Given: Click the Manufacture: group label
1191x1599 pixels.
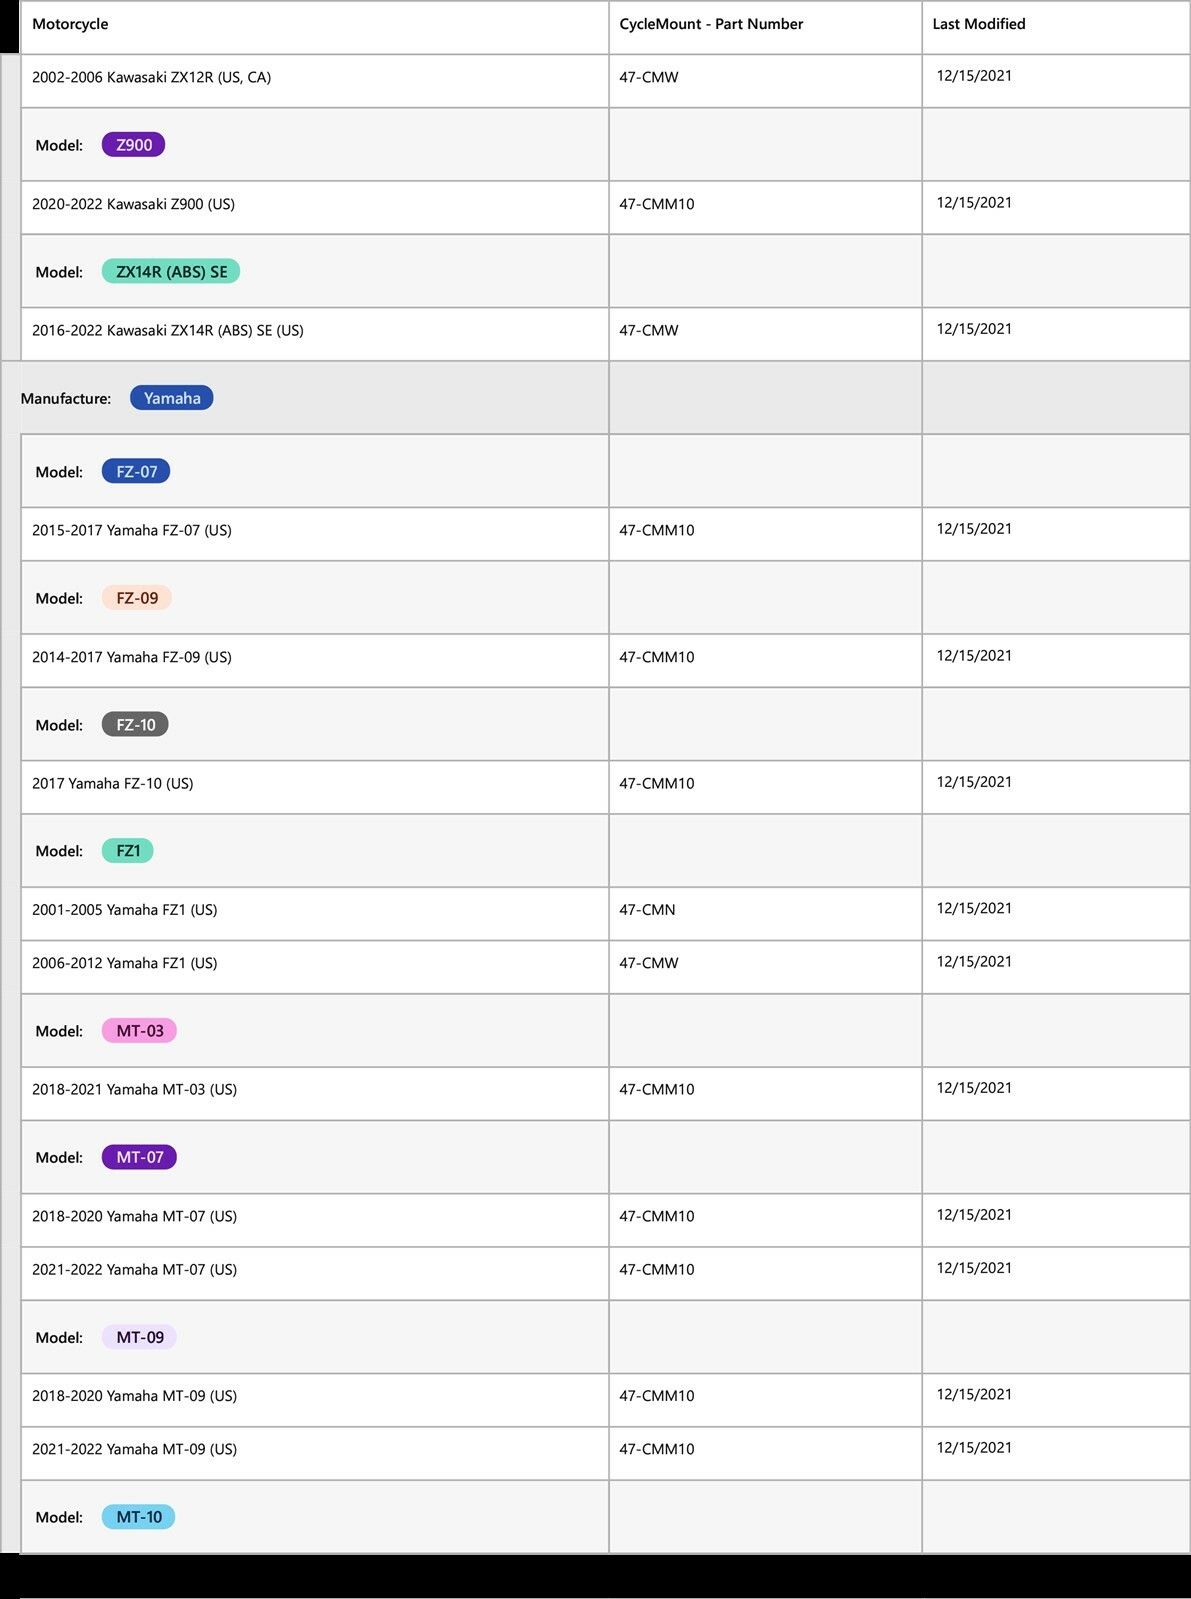Looking at the screenshot, I should pyautogui.click(x=66, y=398).
